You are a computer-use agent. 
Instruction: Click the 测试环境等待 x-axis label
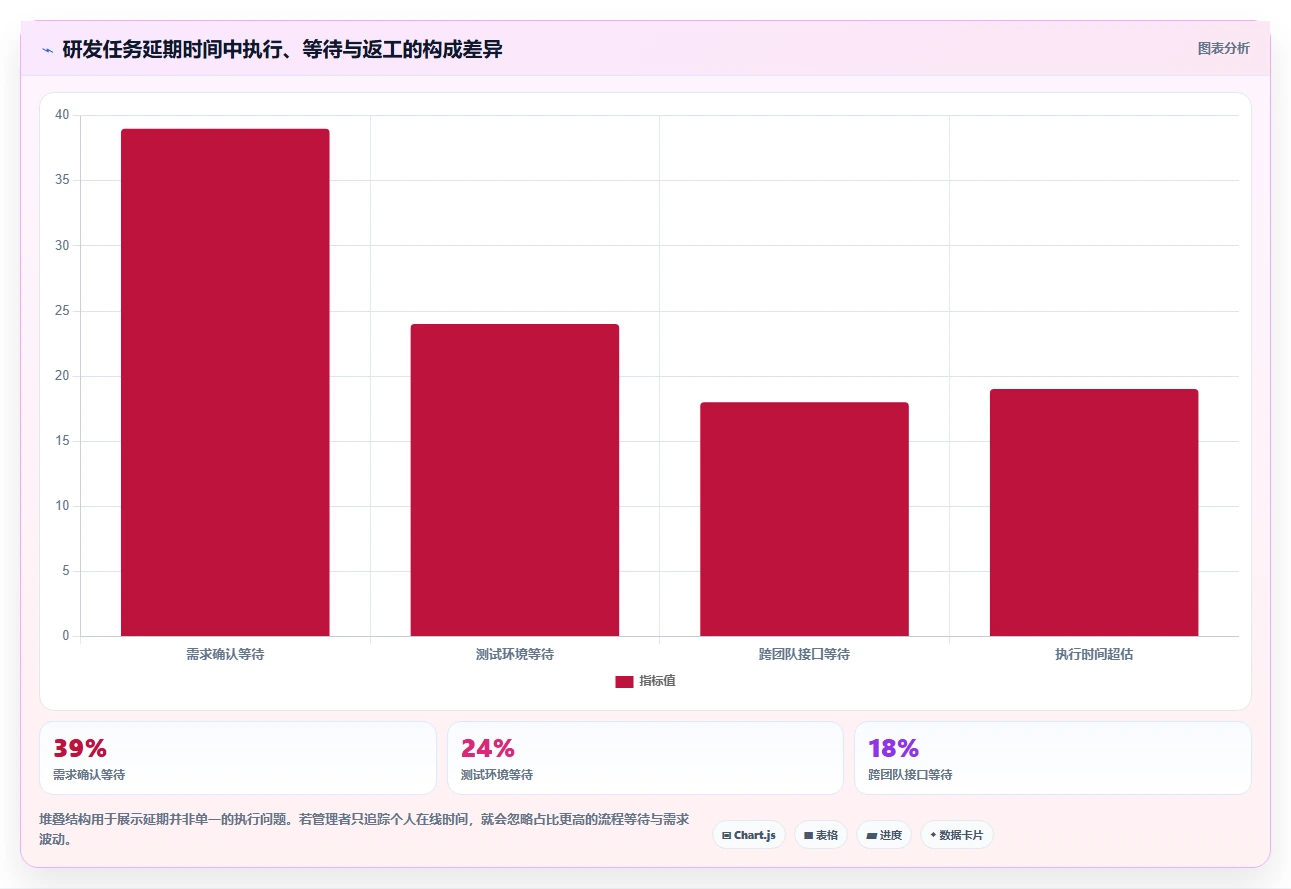515,655
